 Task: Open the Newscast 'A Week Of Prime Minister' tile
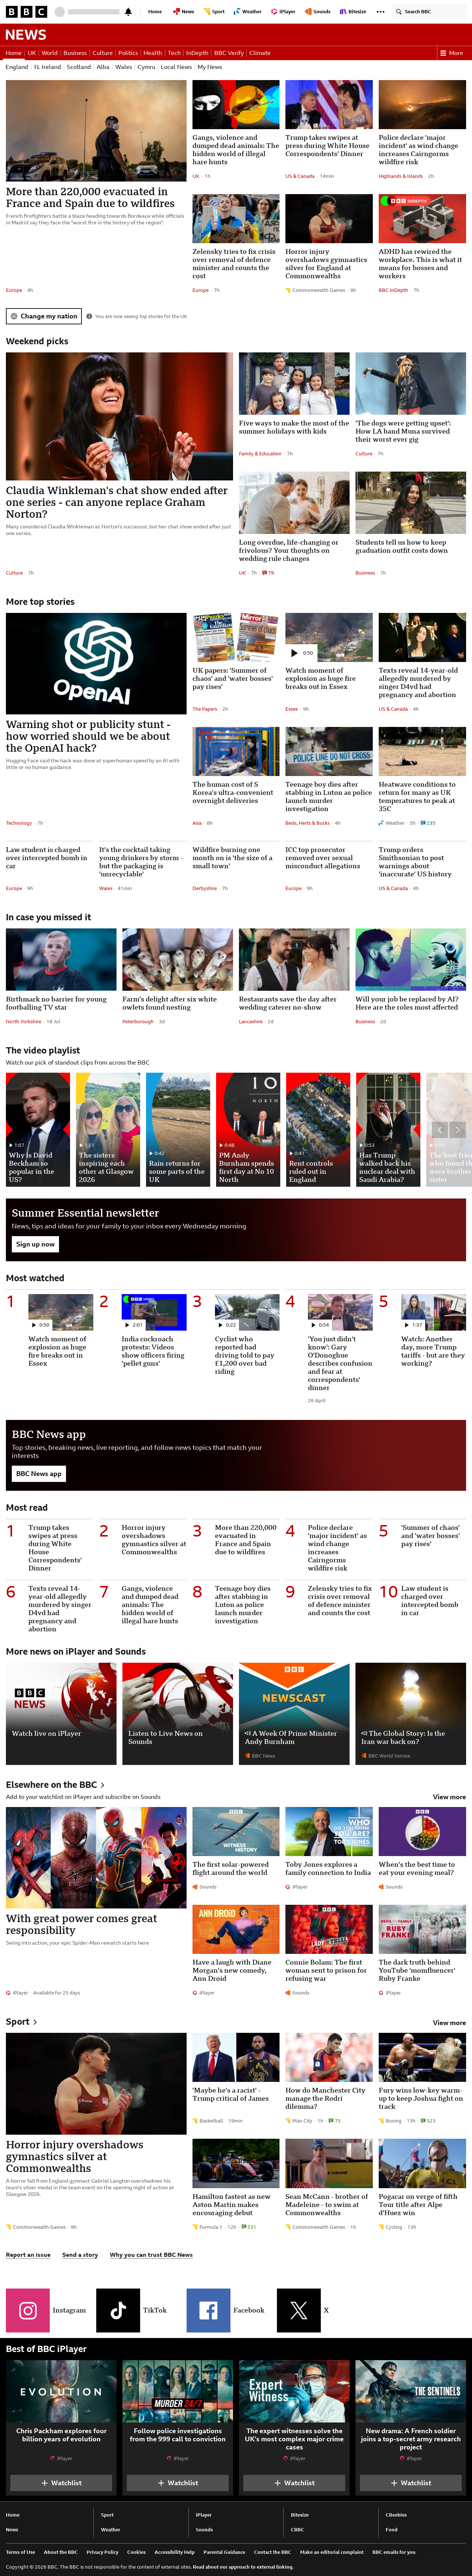(294, 1712)
